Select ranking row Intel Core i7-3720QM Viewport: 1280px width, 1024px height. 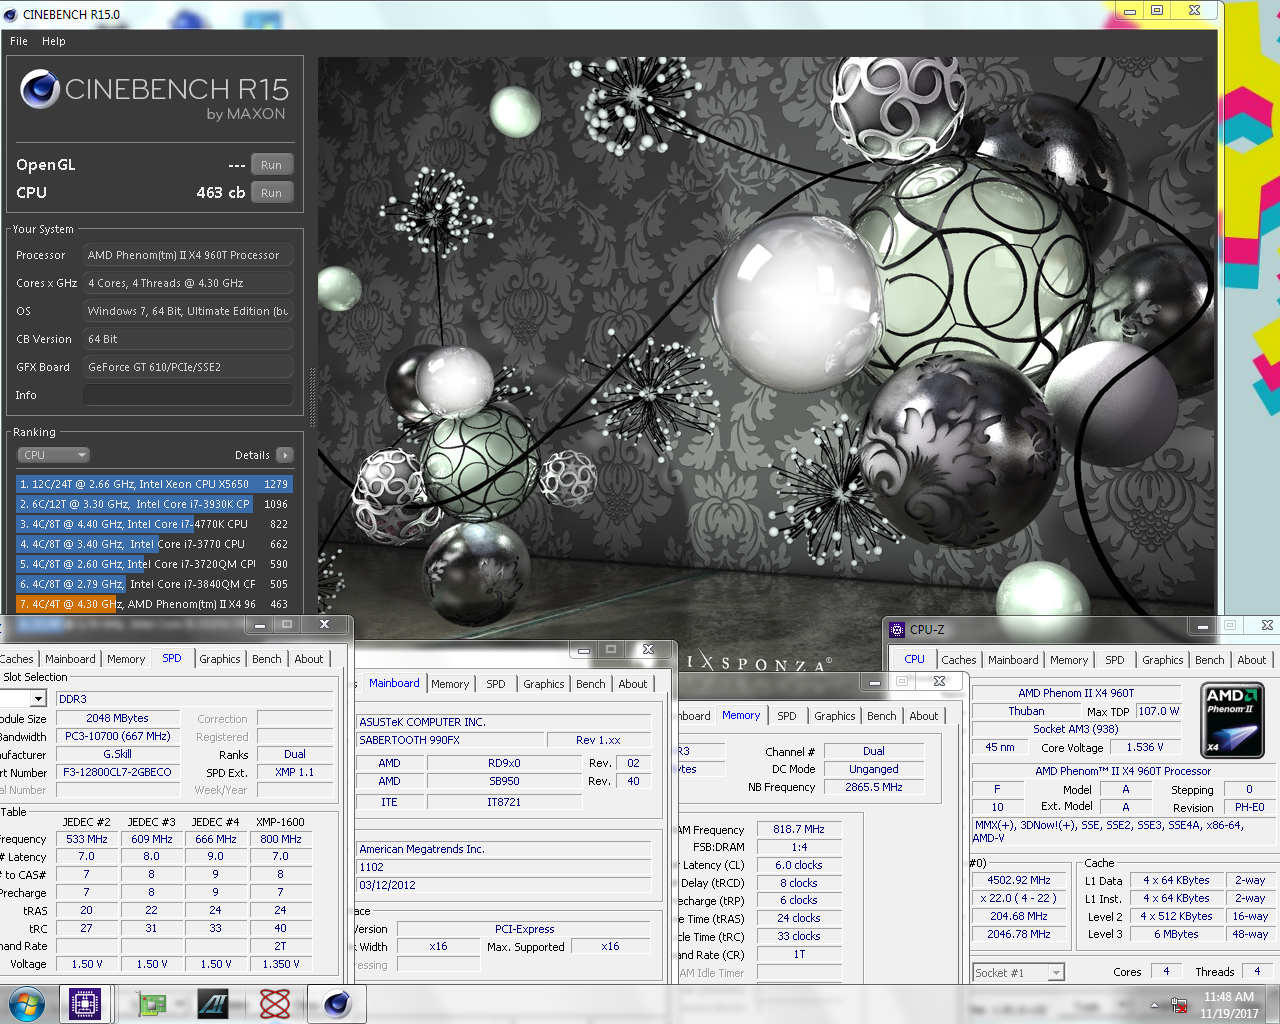tap(154, 564)
